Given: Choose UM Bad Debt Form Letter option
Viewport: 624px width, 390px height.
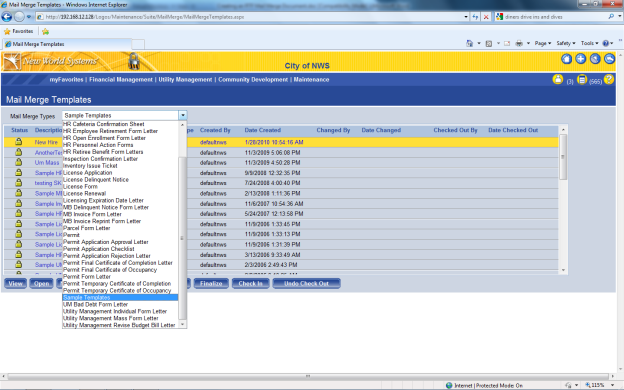Looking at the screenshot, I should click(x=96, y=304).
